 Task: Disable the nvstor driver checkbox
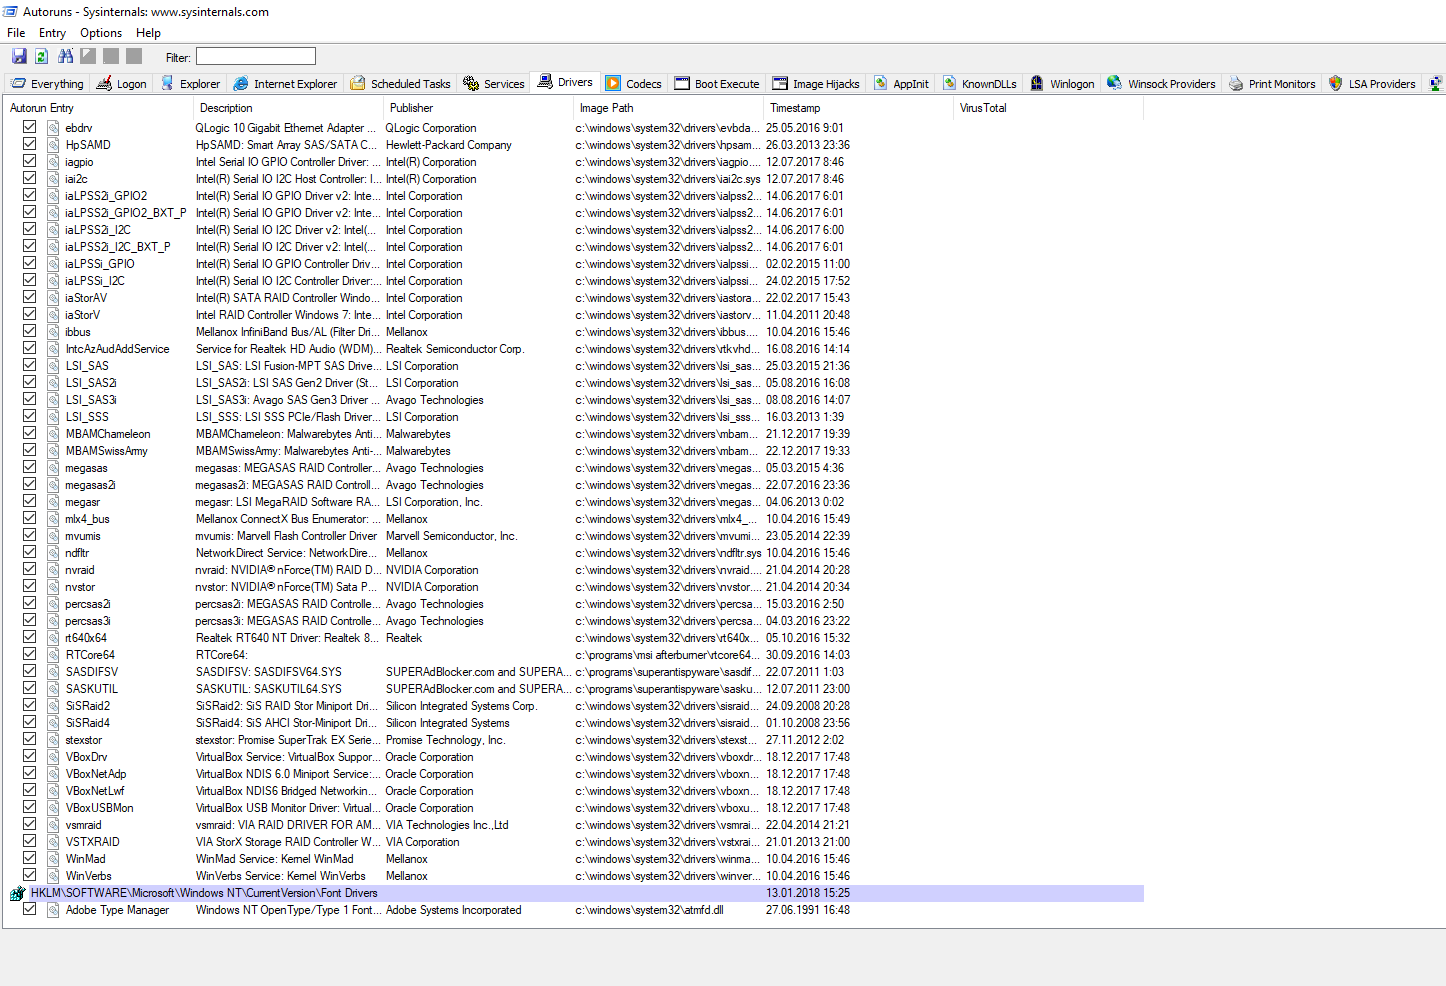pos(29,586)
